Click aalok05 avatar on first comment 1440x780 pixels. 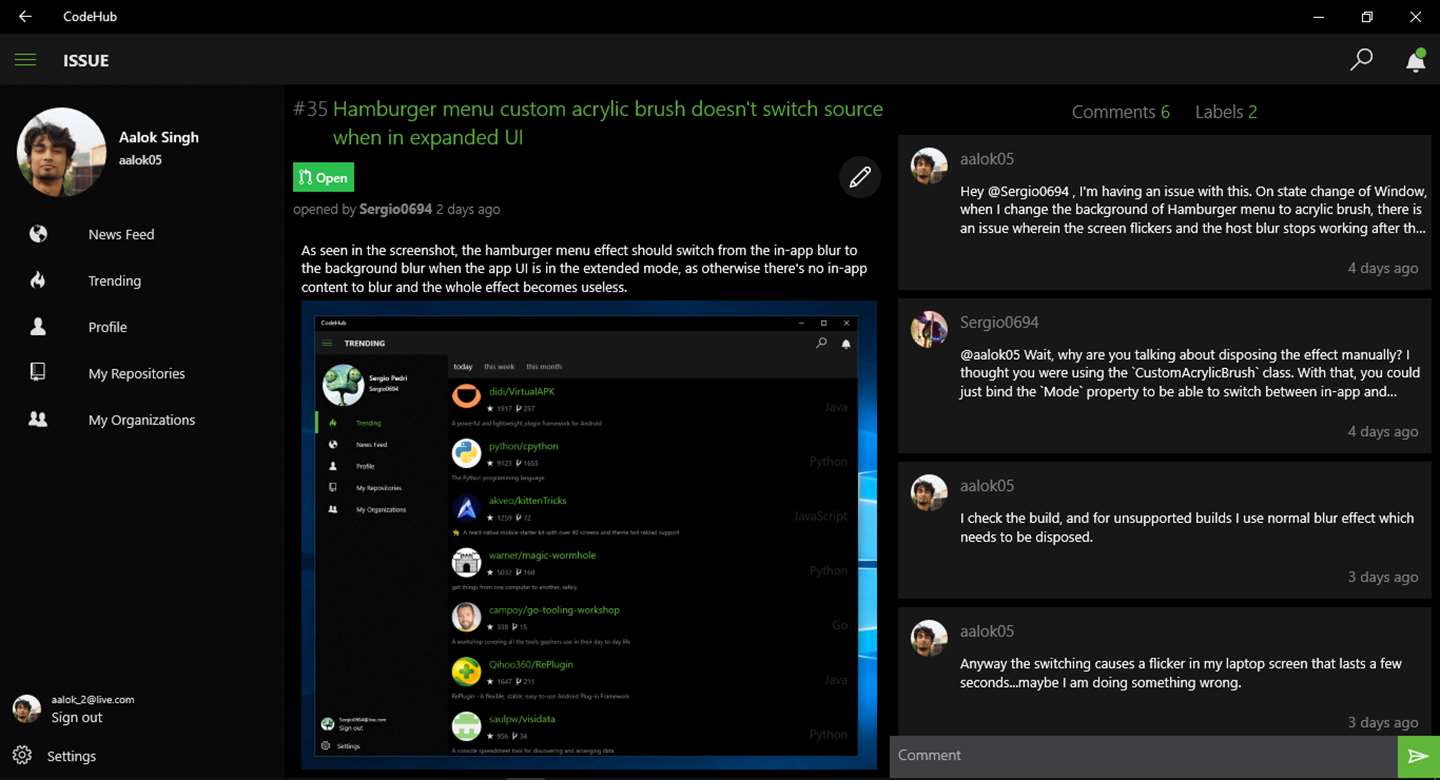pos(929,166)
